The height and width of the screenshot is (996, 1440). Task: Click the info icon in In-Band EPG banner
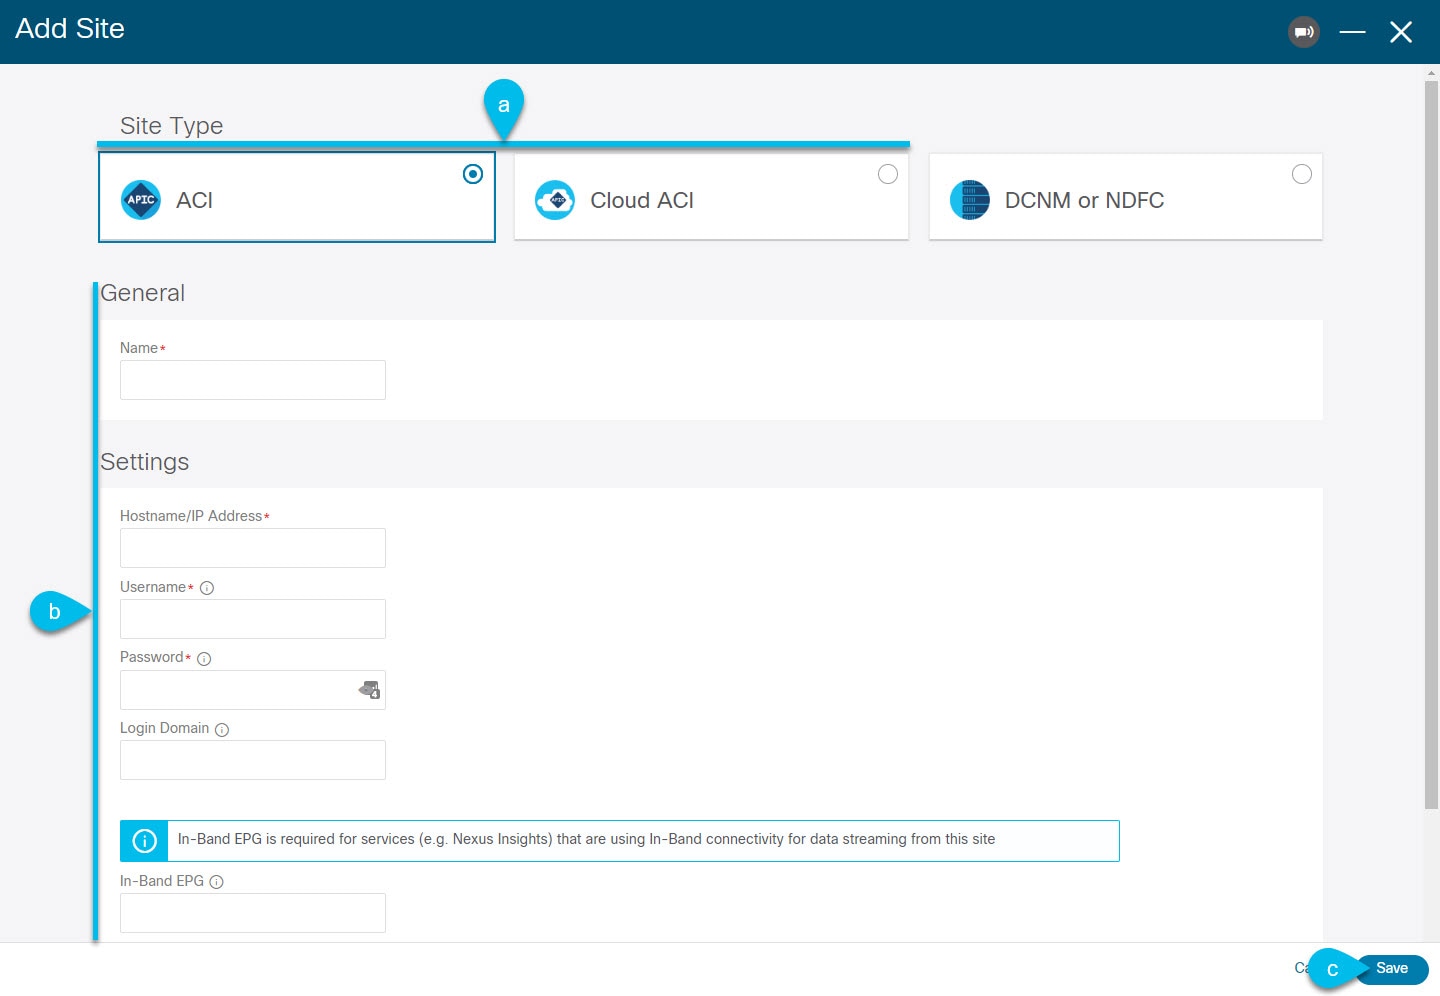pyautogui.click(x=144, y=841)
